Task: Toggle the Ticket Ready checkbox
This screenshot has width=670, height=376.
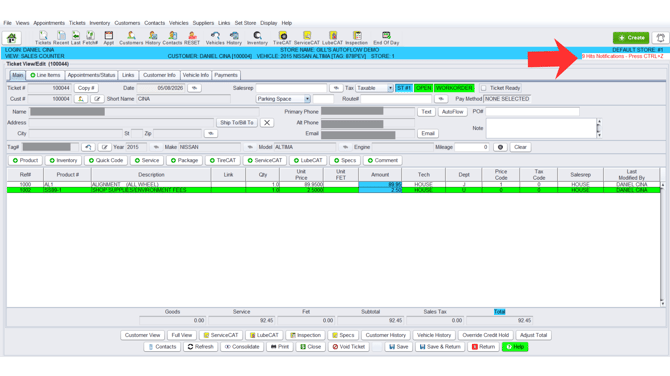Action: click(x=484, y=88)
